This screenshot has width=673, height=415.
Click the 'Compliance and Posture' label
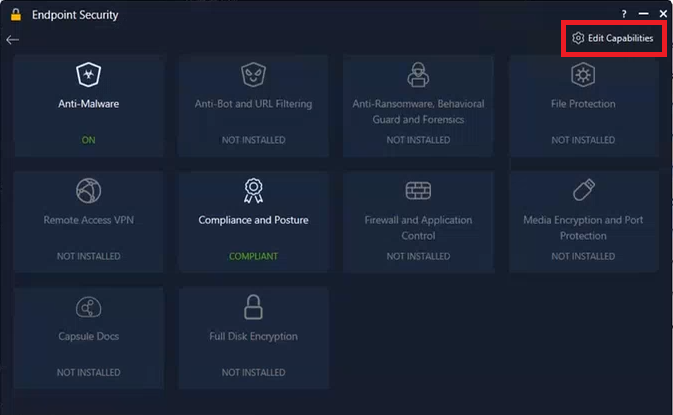[253, 220]
